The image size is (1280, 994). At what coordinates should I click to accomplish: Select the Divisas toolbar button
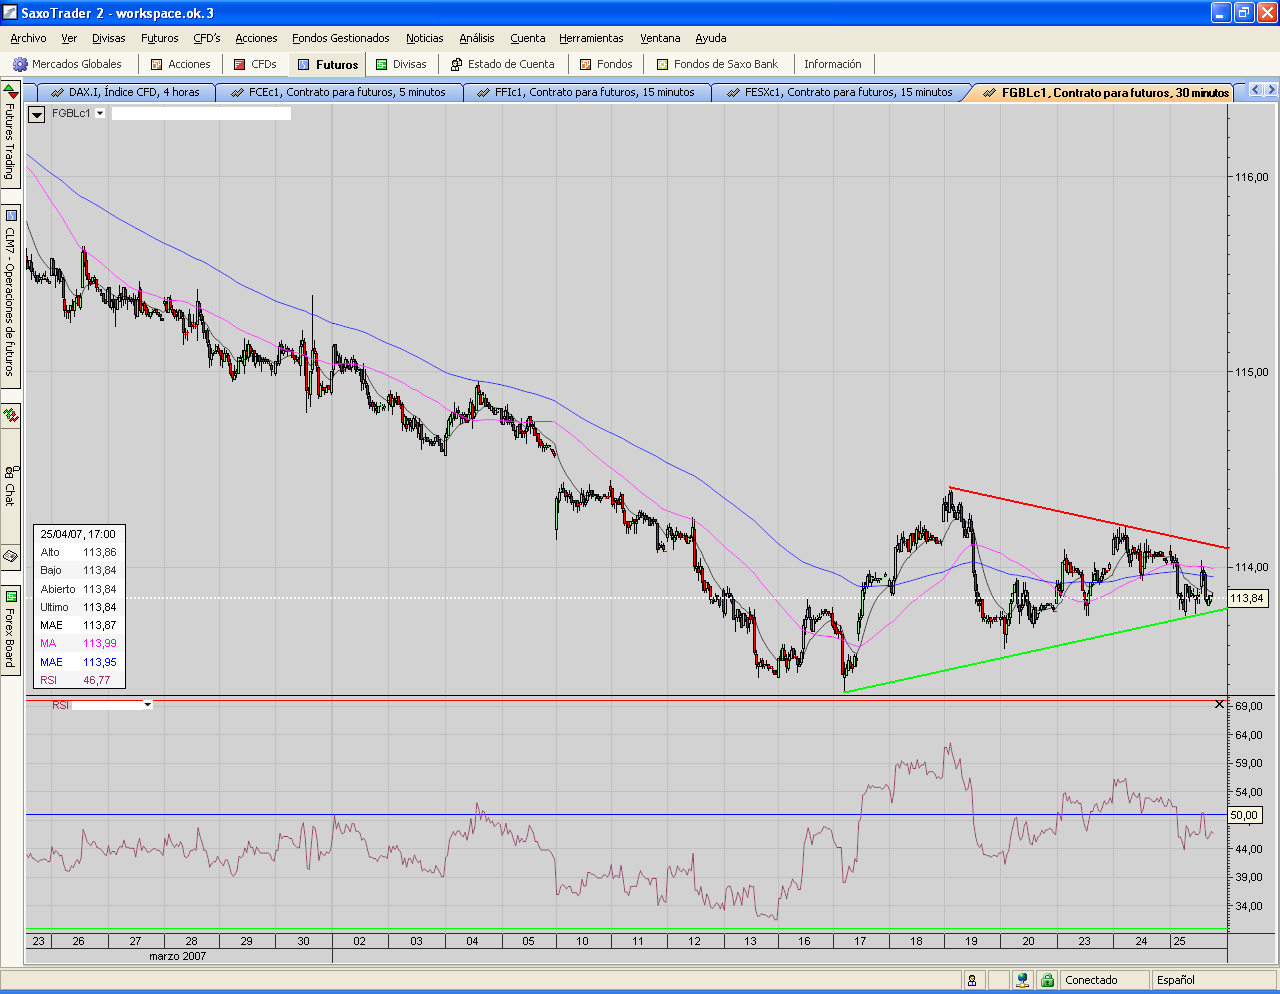click(400, 64)
